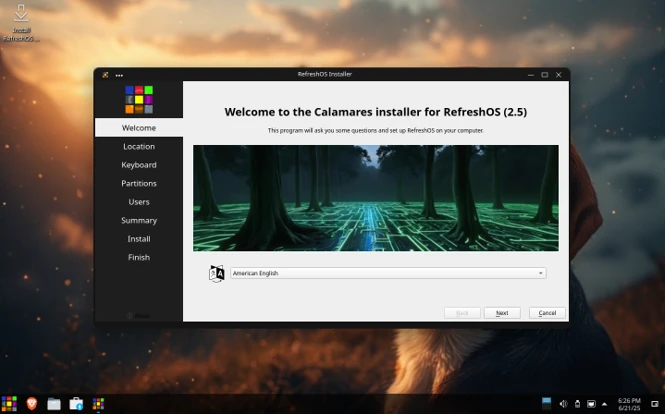Click the About link at the sidebar bottom

139,315
